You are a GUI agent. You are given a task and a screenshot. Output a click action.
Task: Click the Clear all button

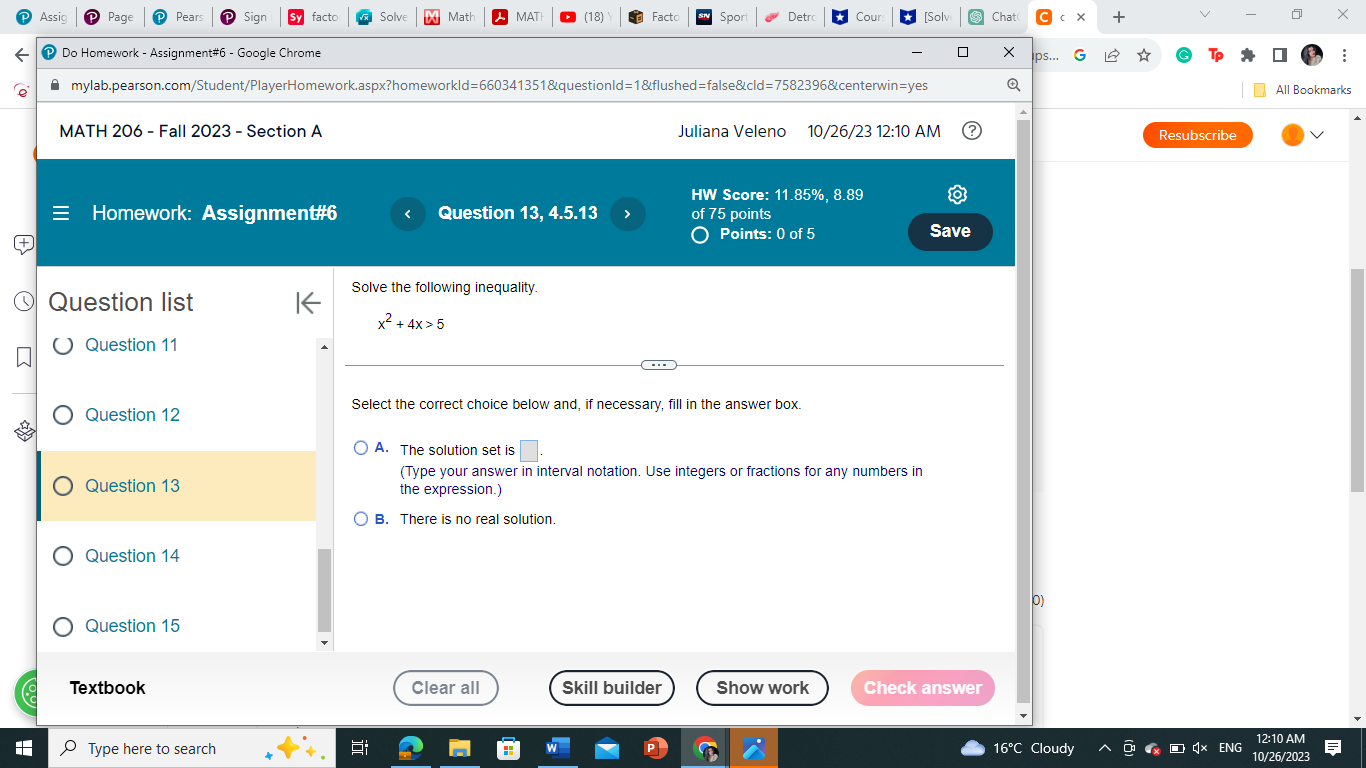coord(446,688)
